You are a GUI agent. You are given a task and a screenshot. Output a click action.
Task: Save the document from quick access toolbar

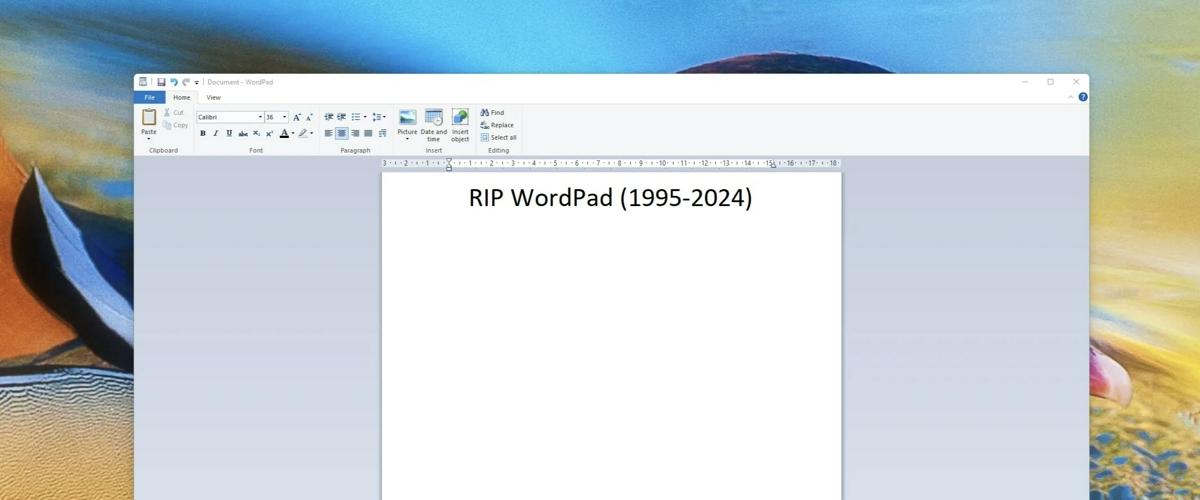pyautogui.click(x=161, y=82)
